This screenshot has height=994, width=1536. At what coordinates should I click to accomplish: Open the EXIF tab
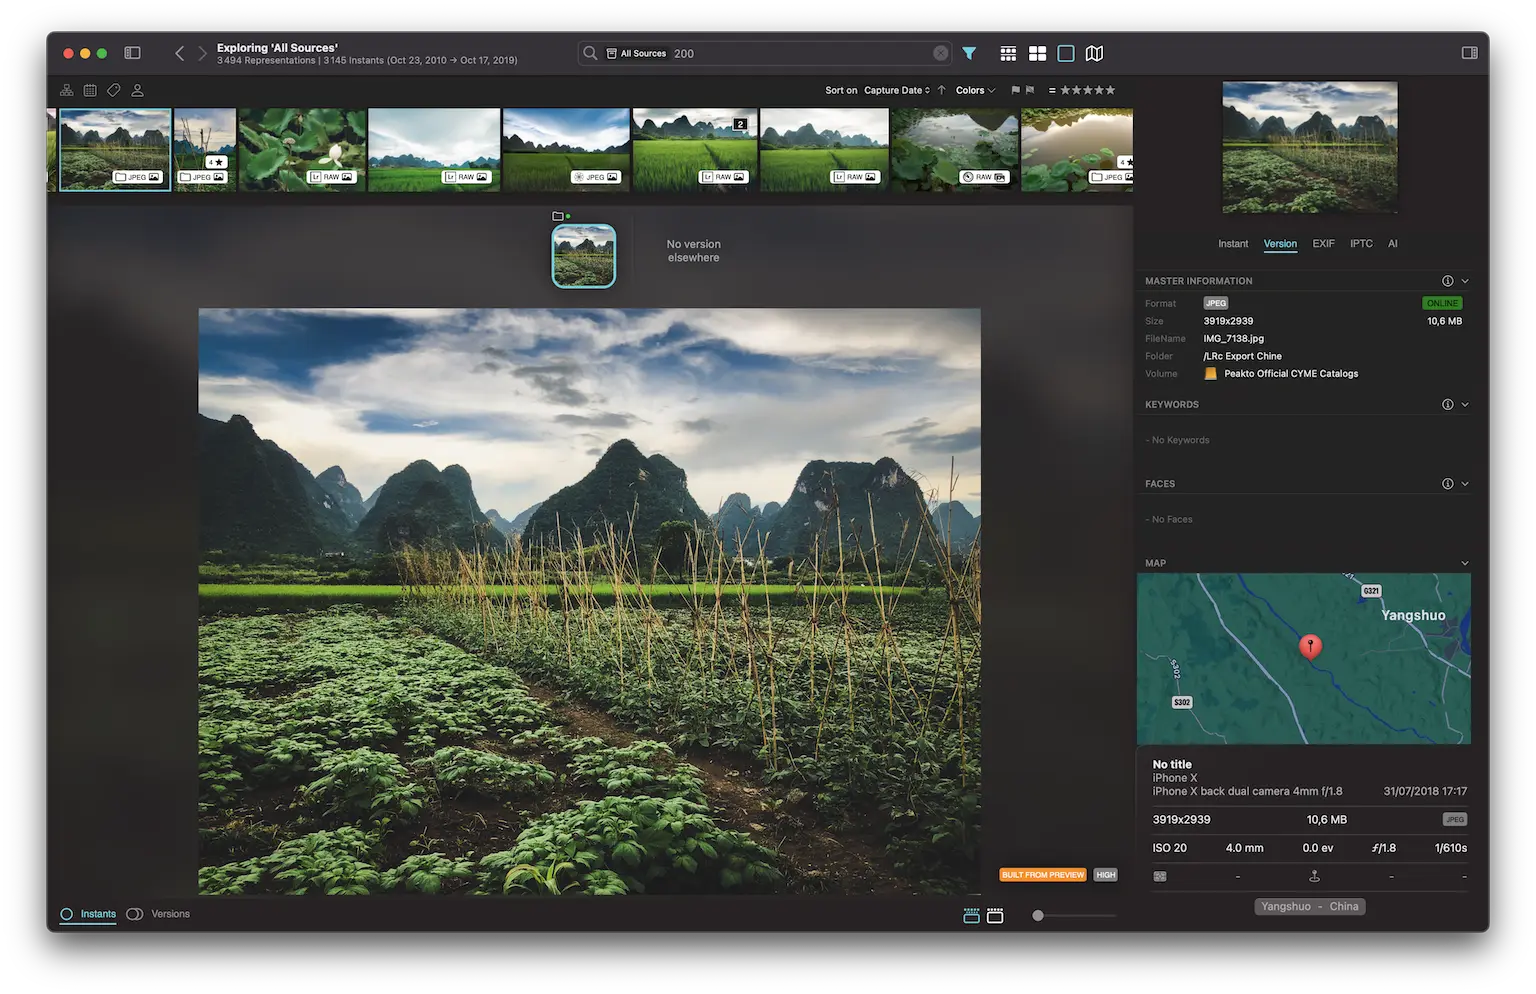click(x=1323, y=244)
